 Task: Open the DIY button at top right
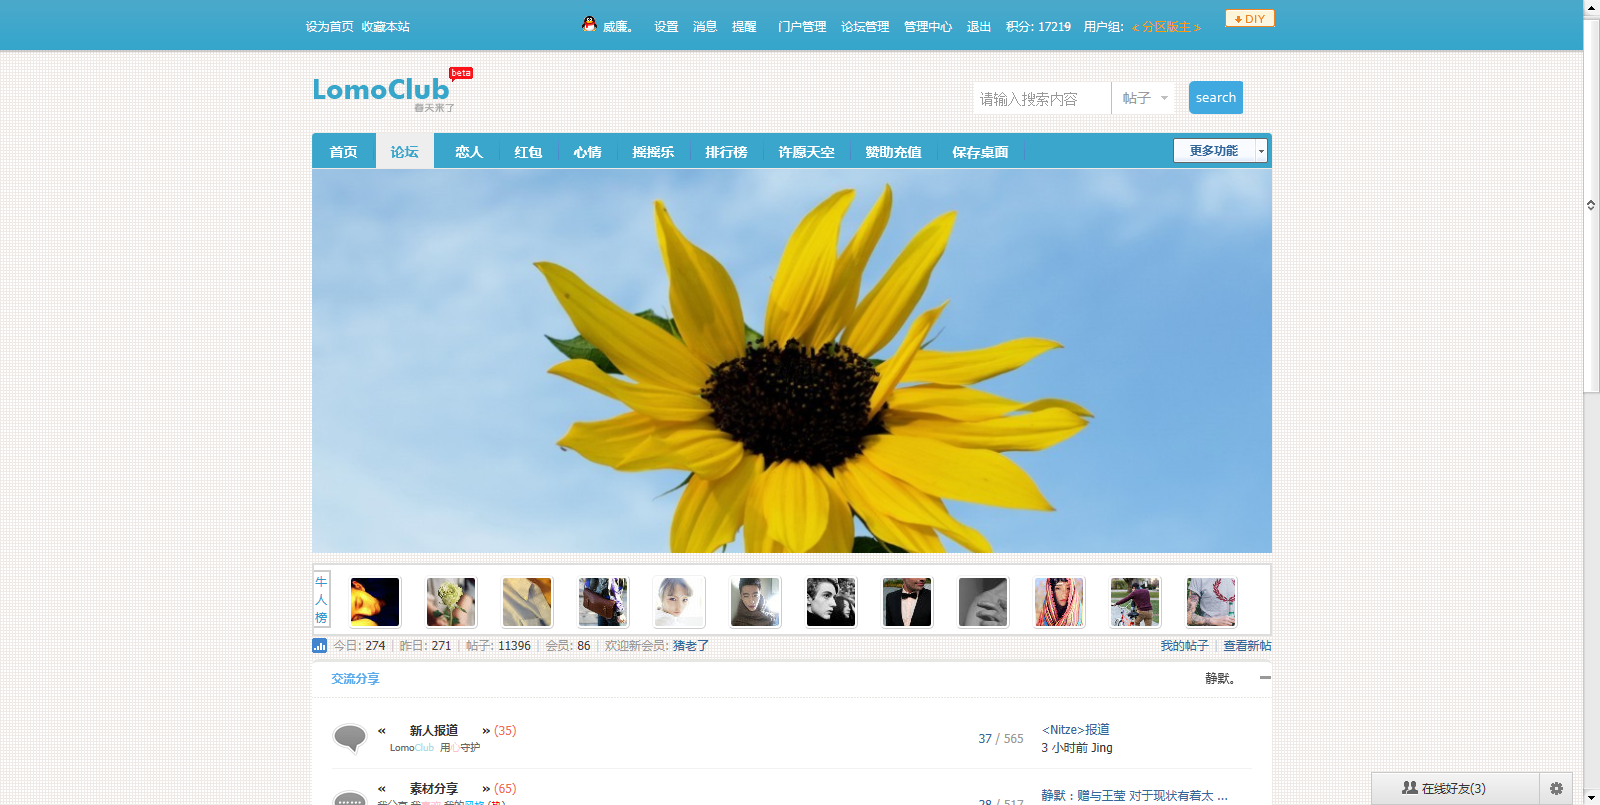(x=1250, y=19)
